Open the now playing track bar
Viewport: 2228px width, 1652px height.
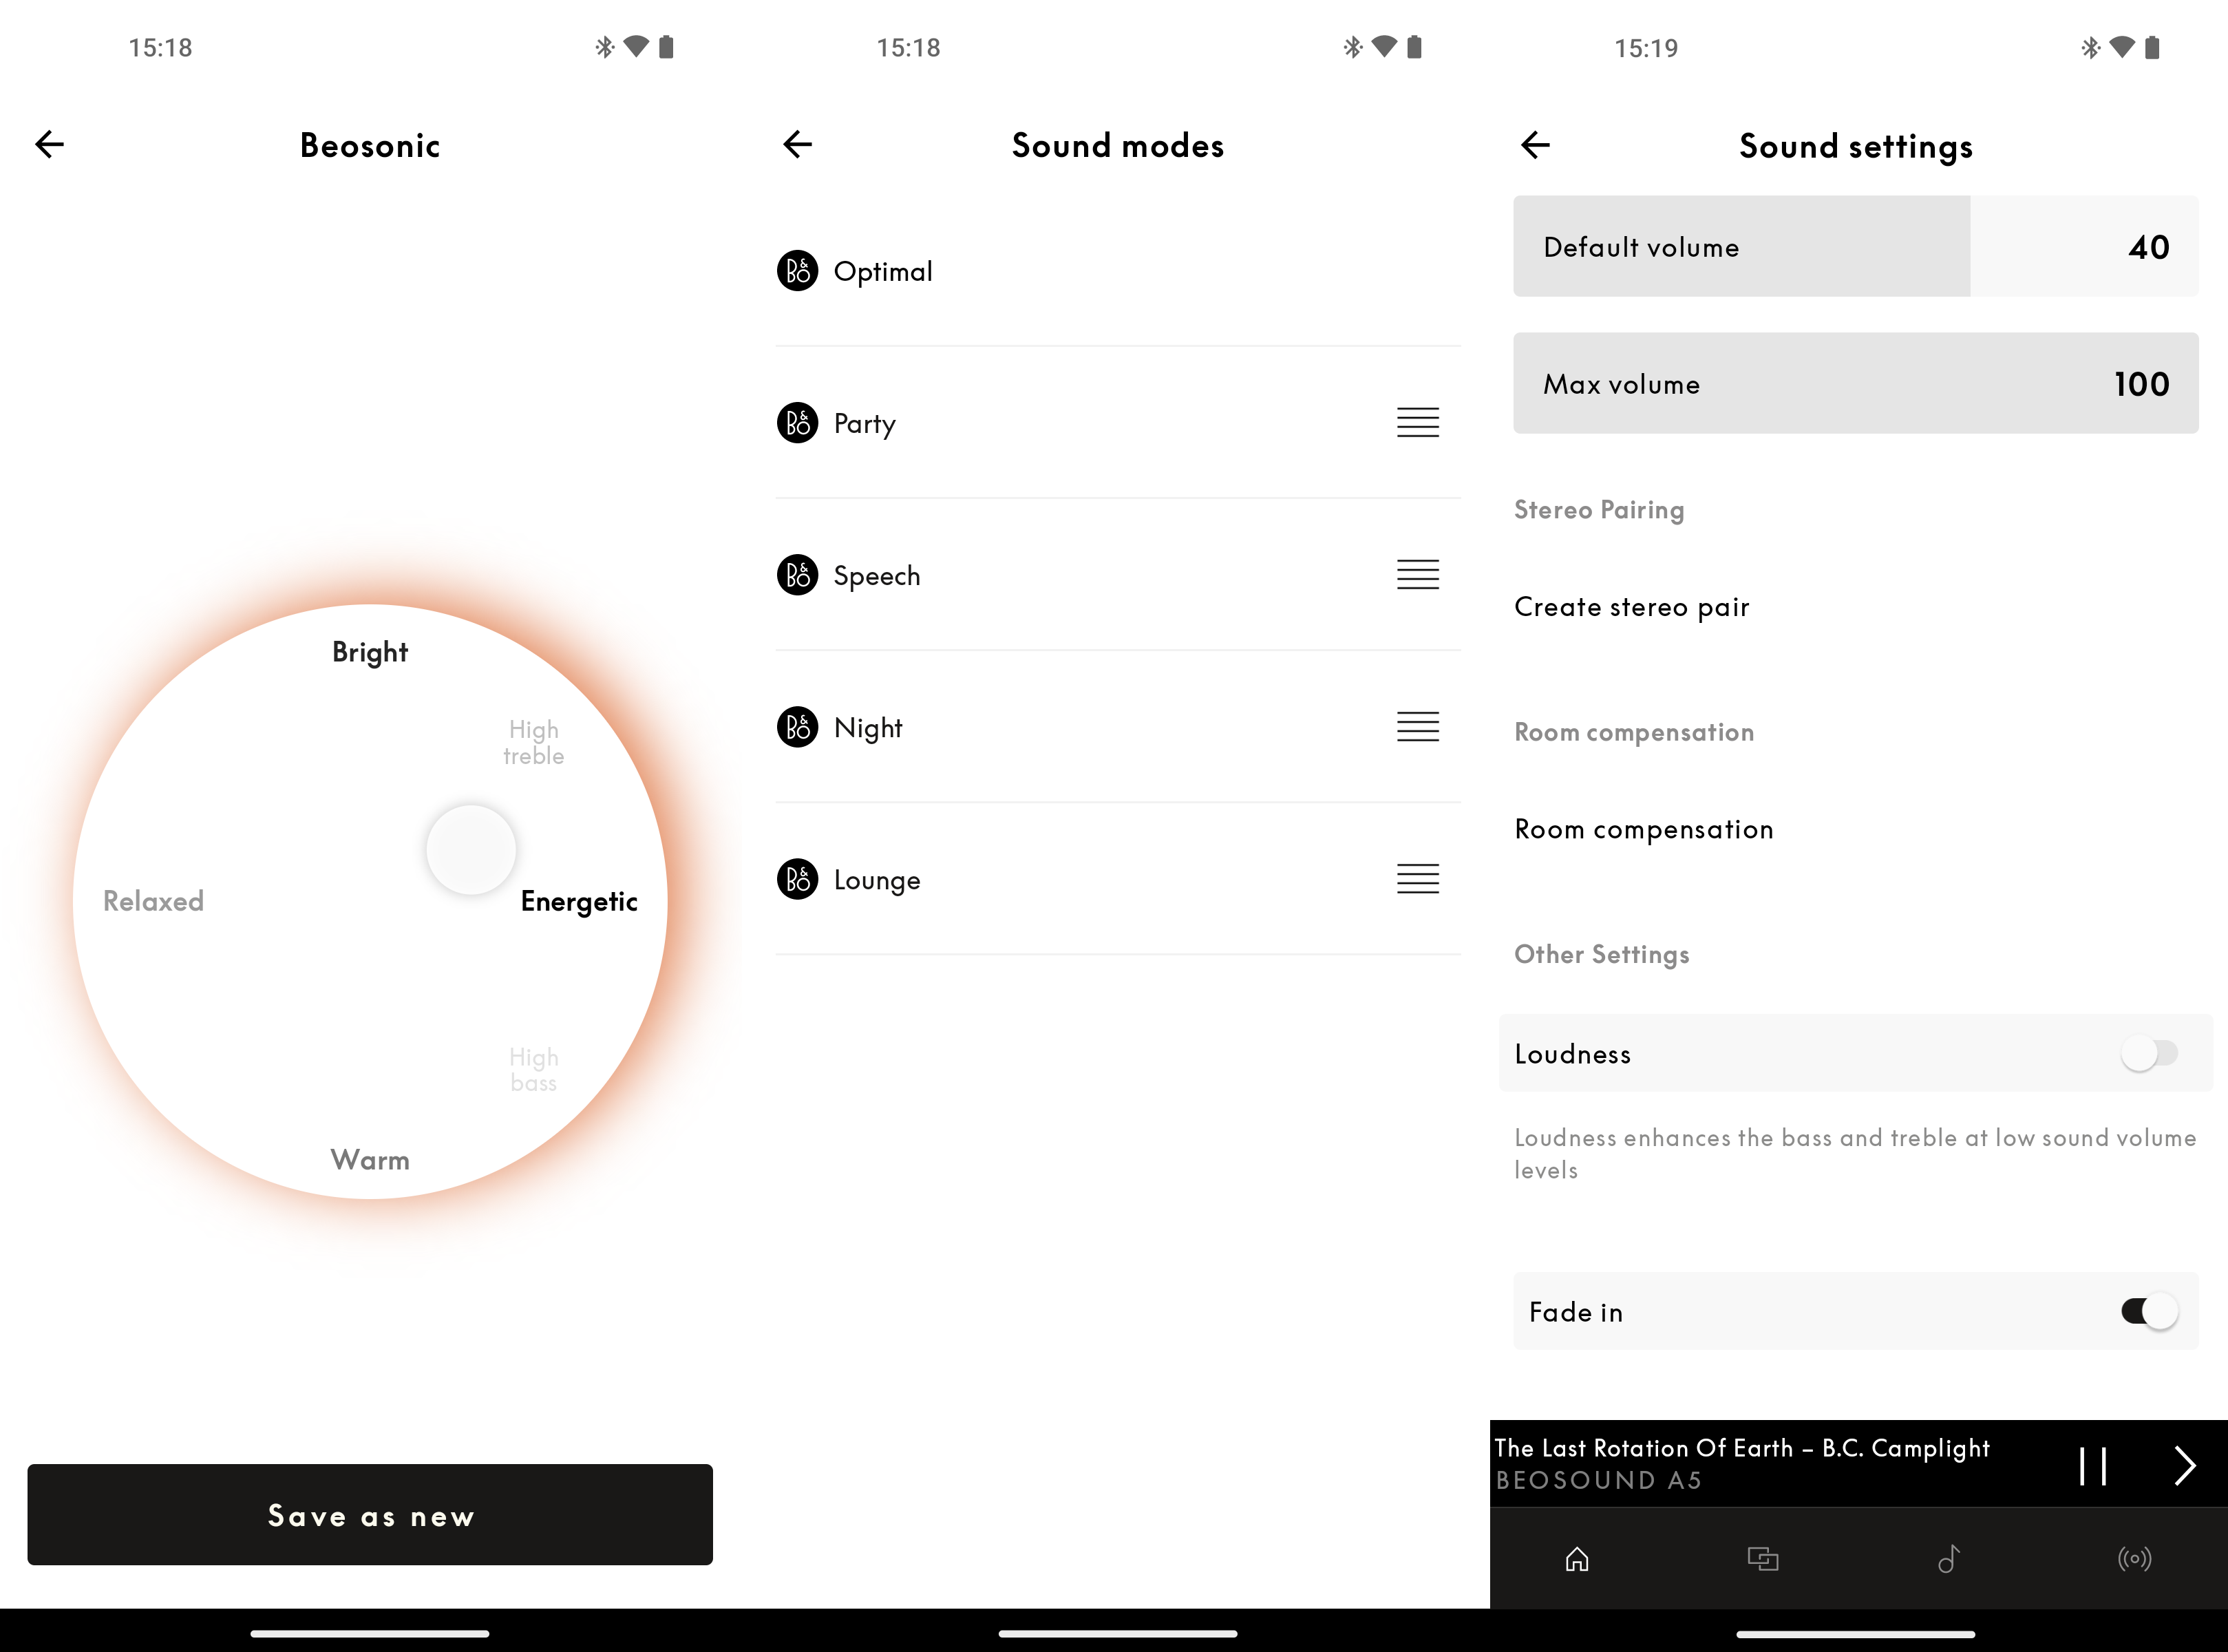pyautogui.click(x=1859, y=1464)
